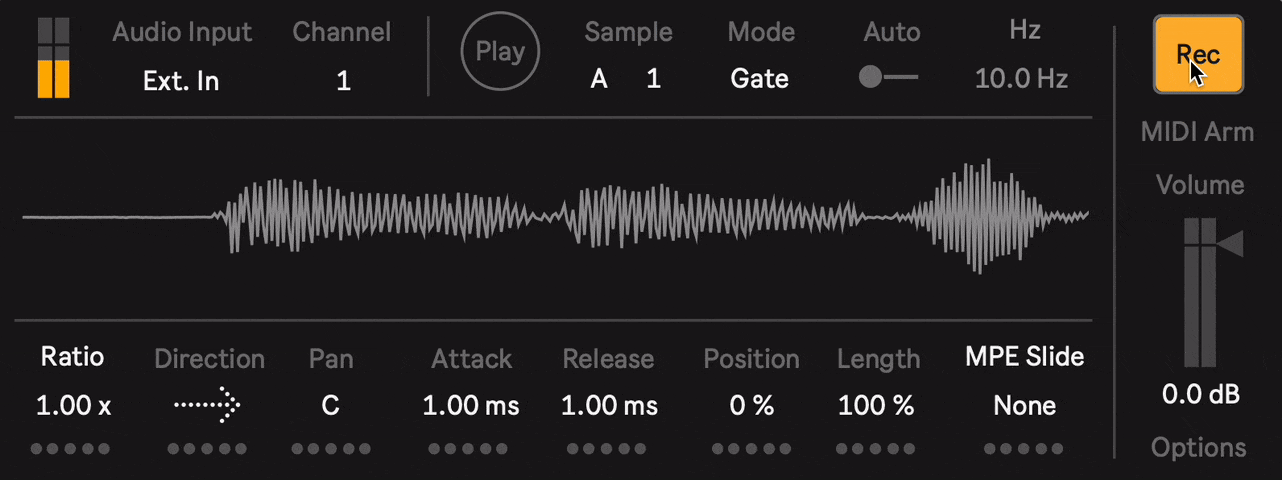Click the dots below Pan
The width and height of the screenshot is (1282, 480).
click(x=331, y=449)
